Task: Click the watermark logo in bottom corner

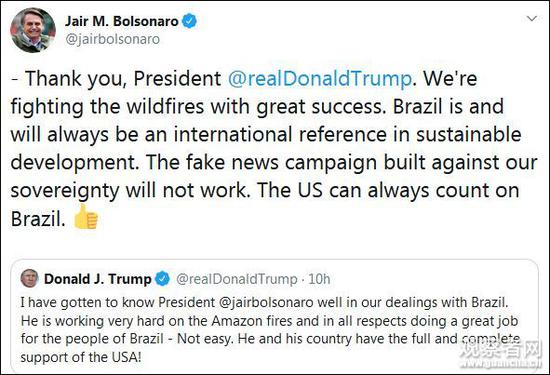Action: pyautogui.click(x=502, y=355)
